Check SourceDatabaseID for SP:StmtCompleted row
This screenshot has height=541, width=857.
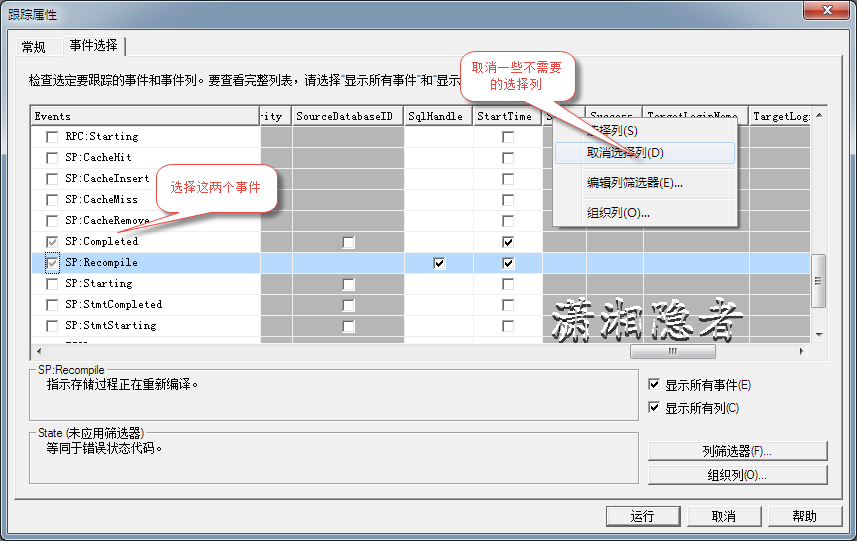click(x=348, y=305)
